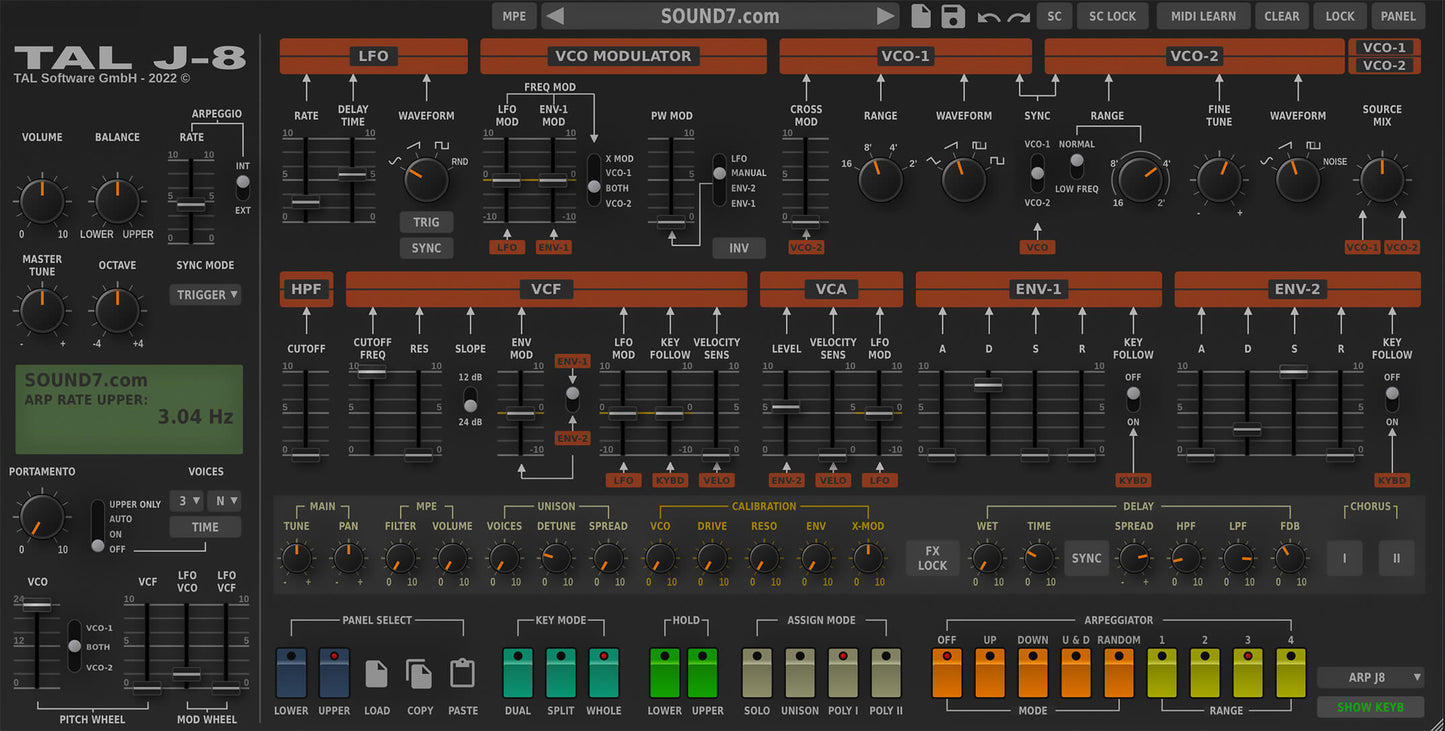Click the MPE button
The image size is (1445, 731).
pos(514,16)
